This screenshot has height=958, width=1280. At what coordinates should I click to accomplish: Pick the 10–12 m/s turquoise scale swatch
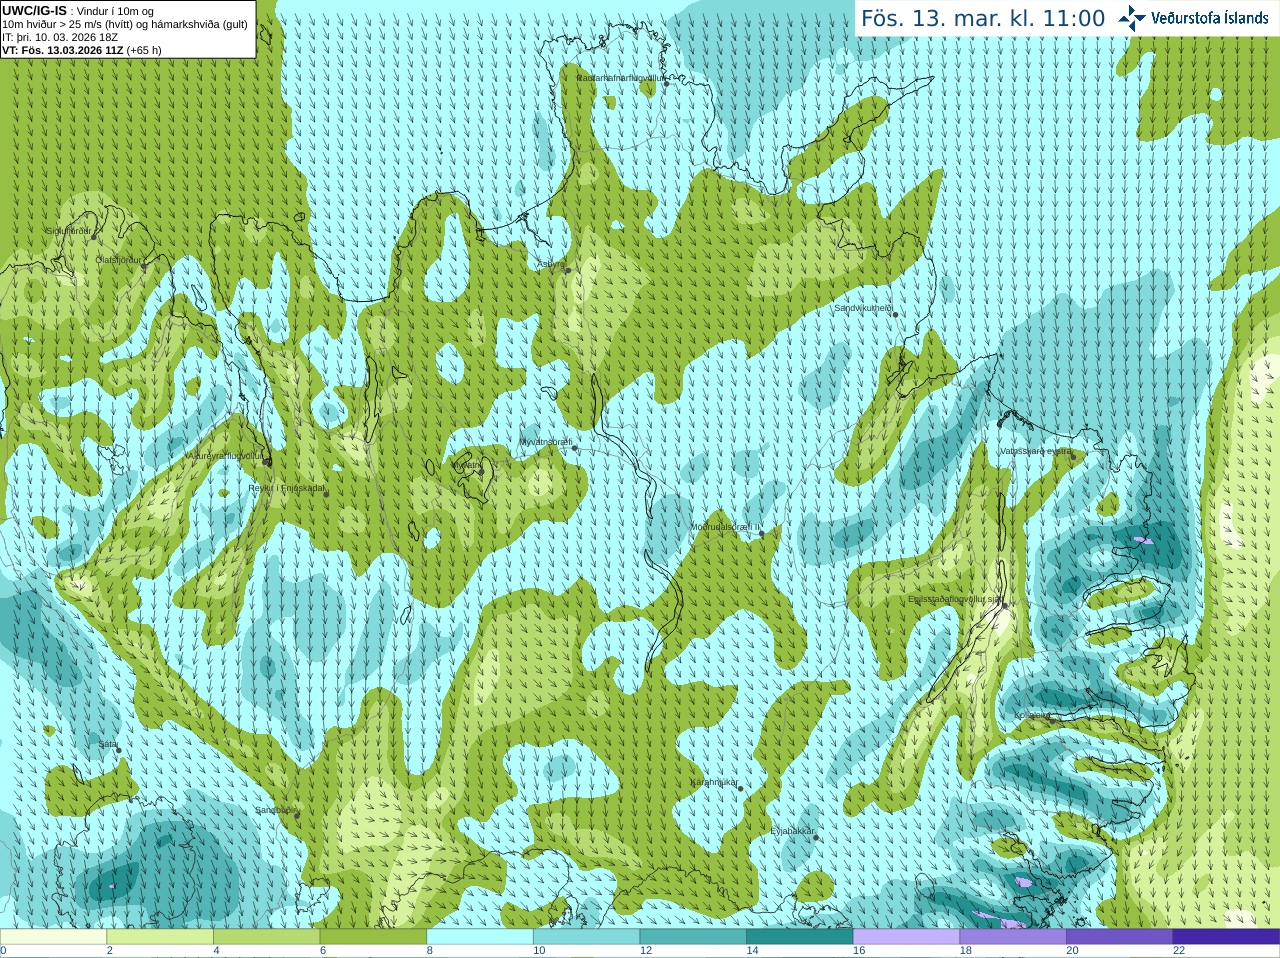587,937
